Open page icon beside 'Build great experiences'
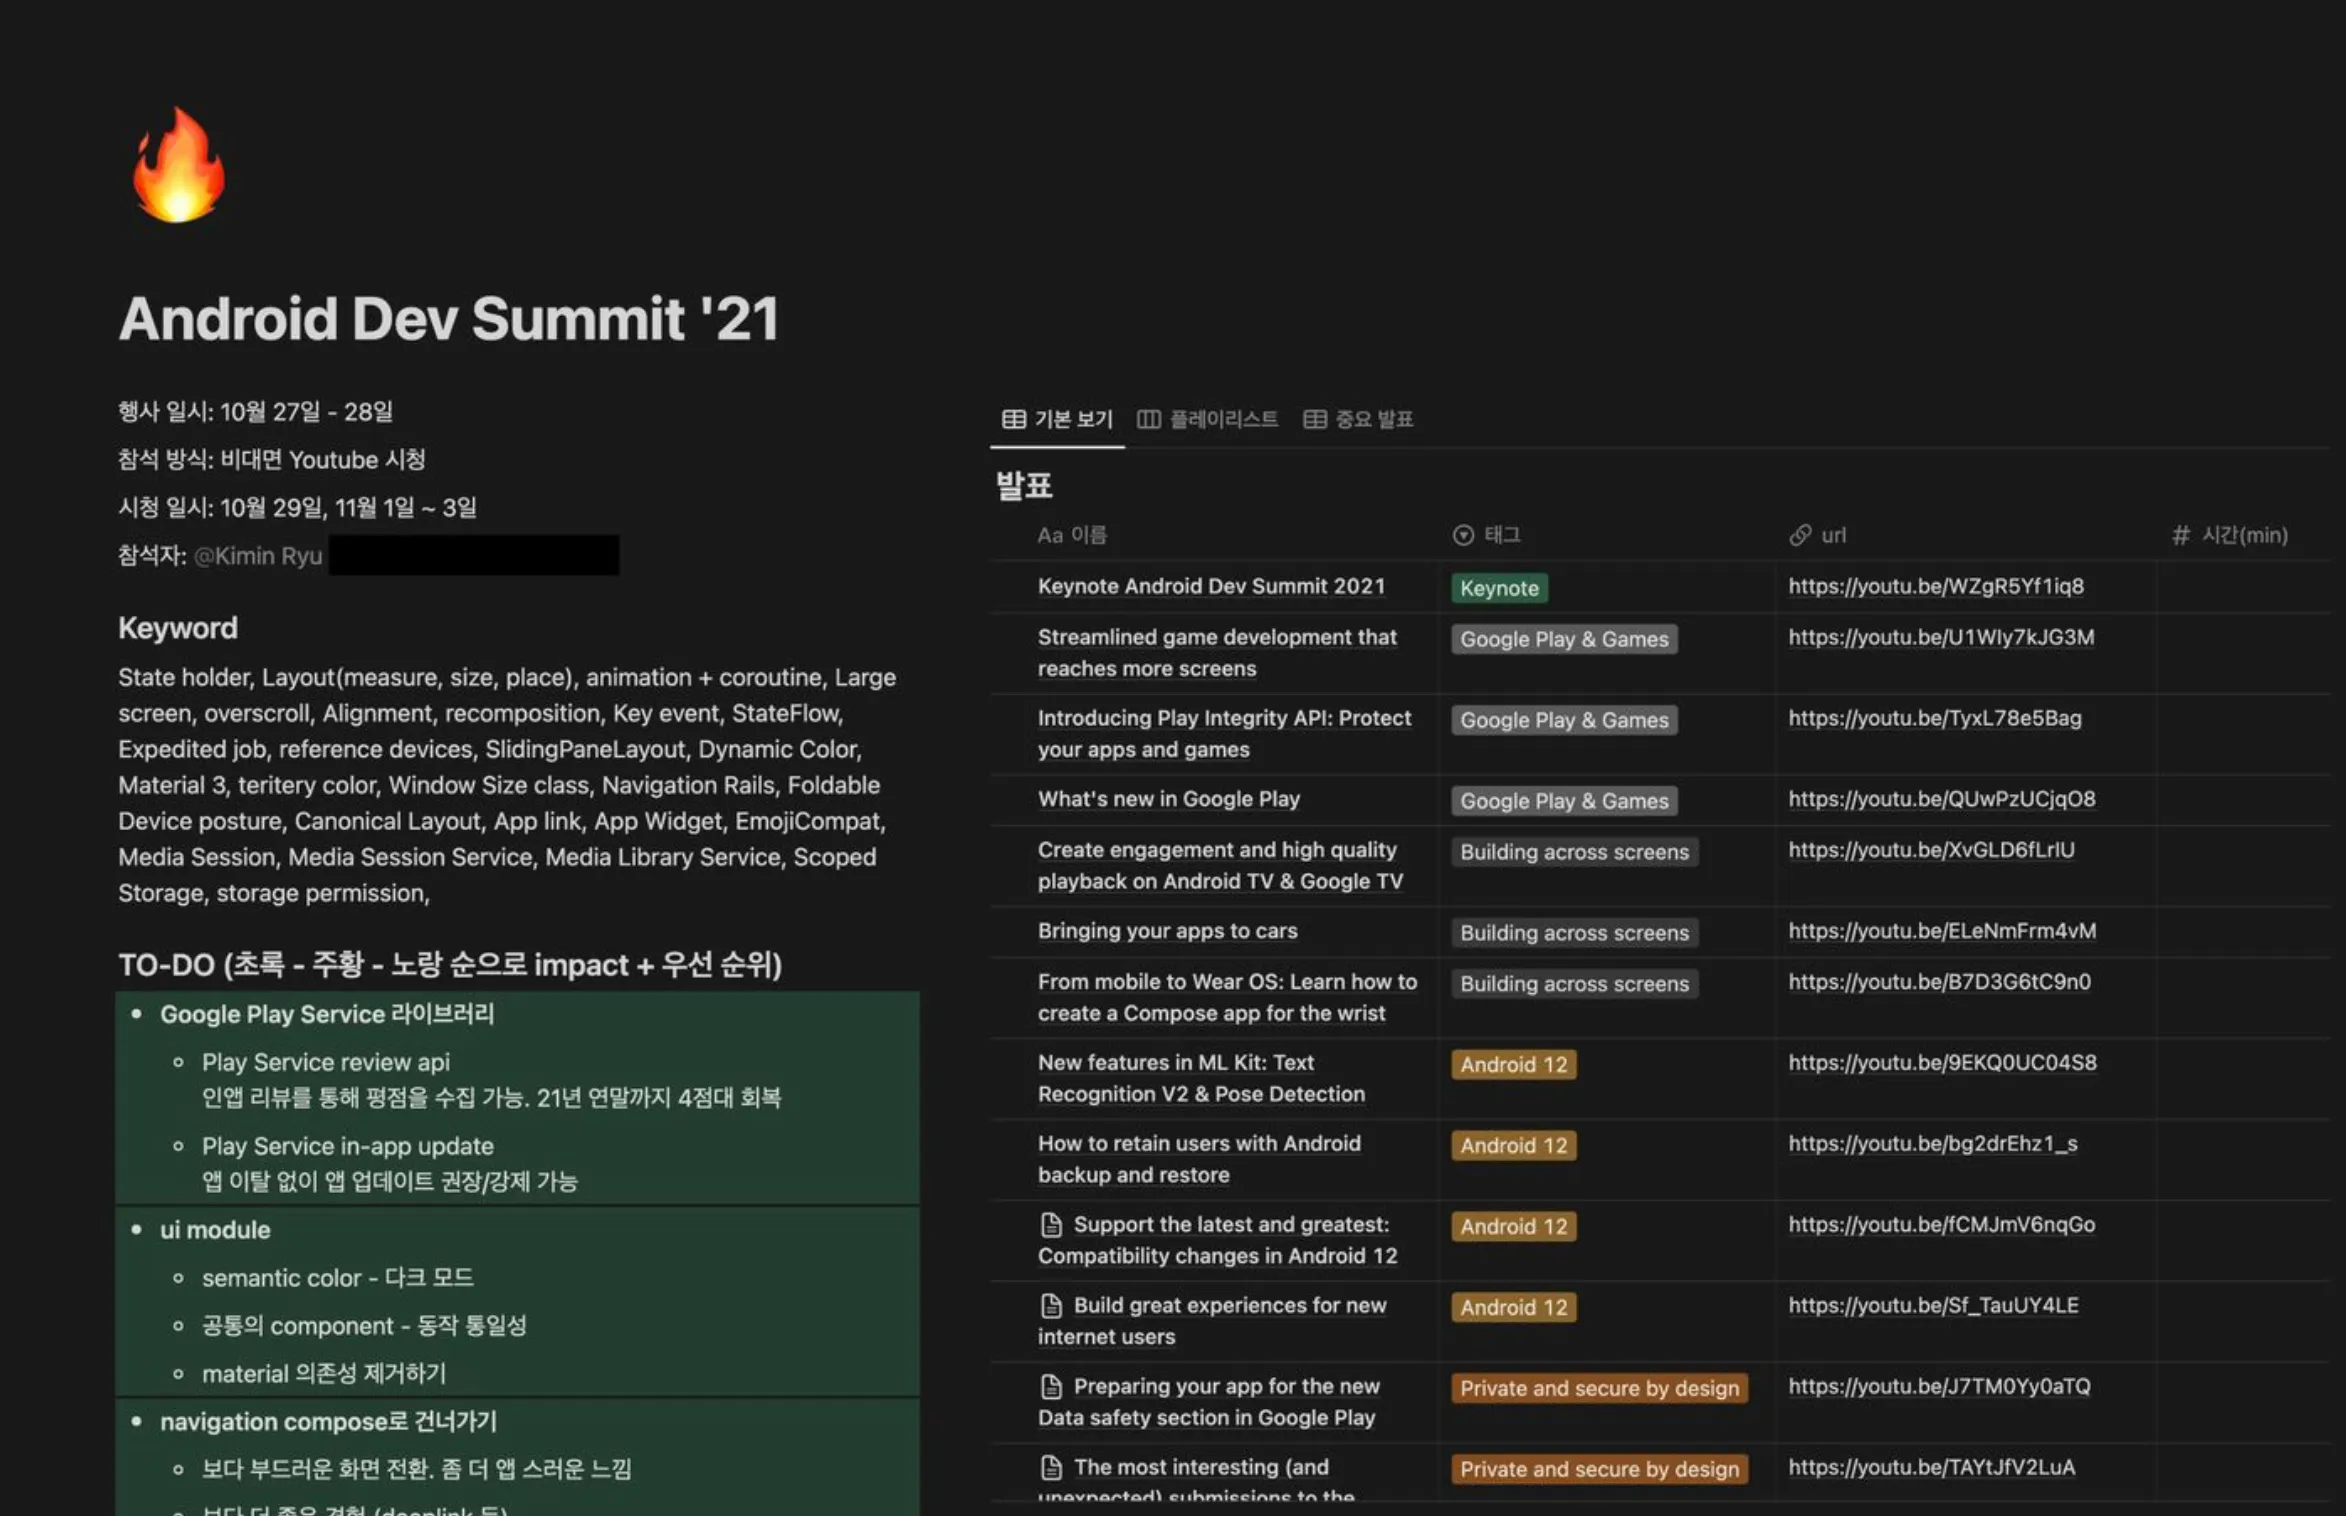Image resolution: width=2346 pixels, height=1516 pixels. coord(1051,1306)
